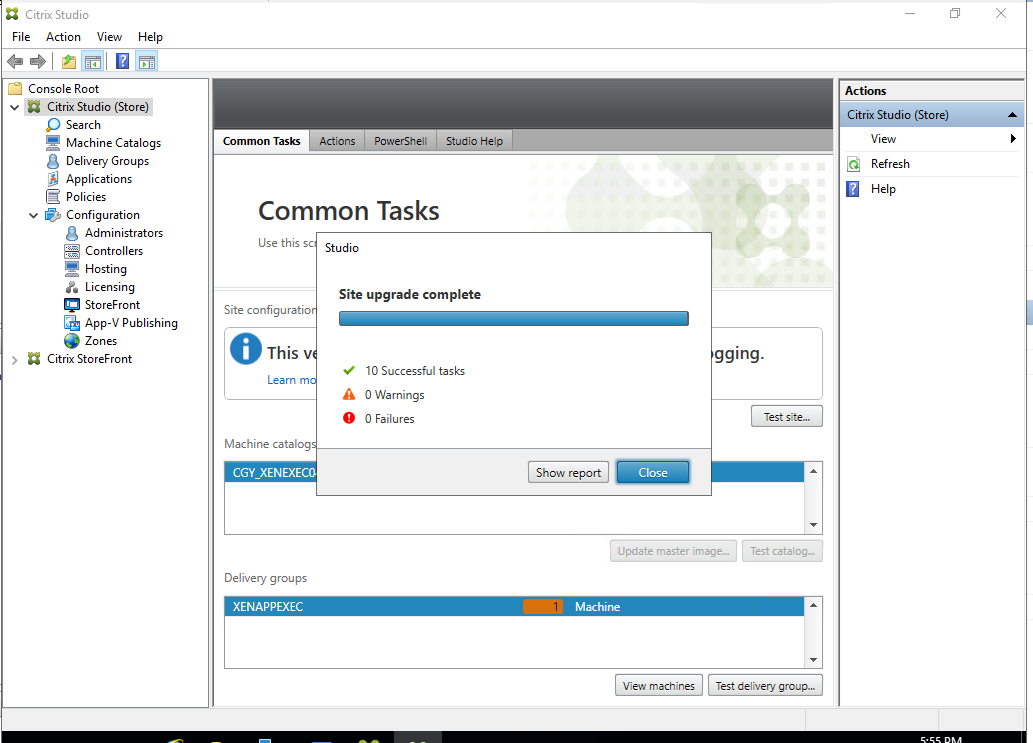Click the Delivery Groups person icon
This screenshot has width=1033, height=743.
click(x=53, y=161)
